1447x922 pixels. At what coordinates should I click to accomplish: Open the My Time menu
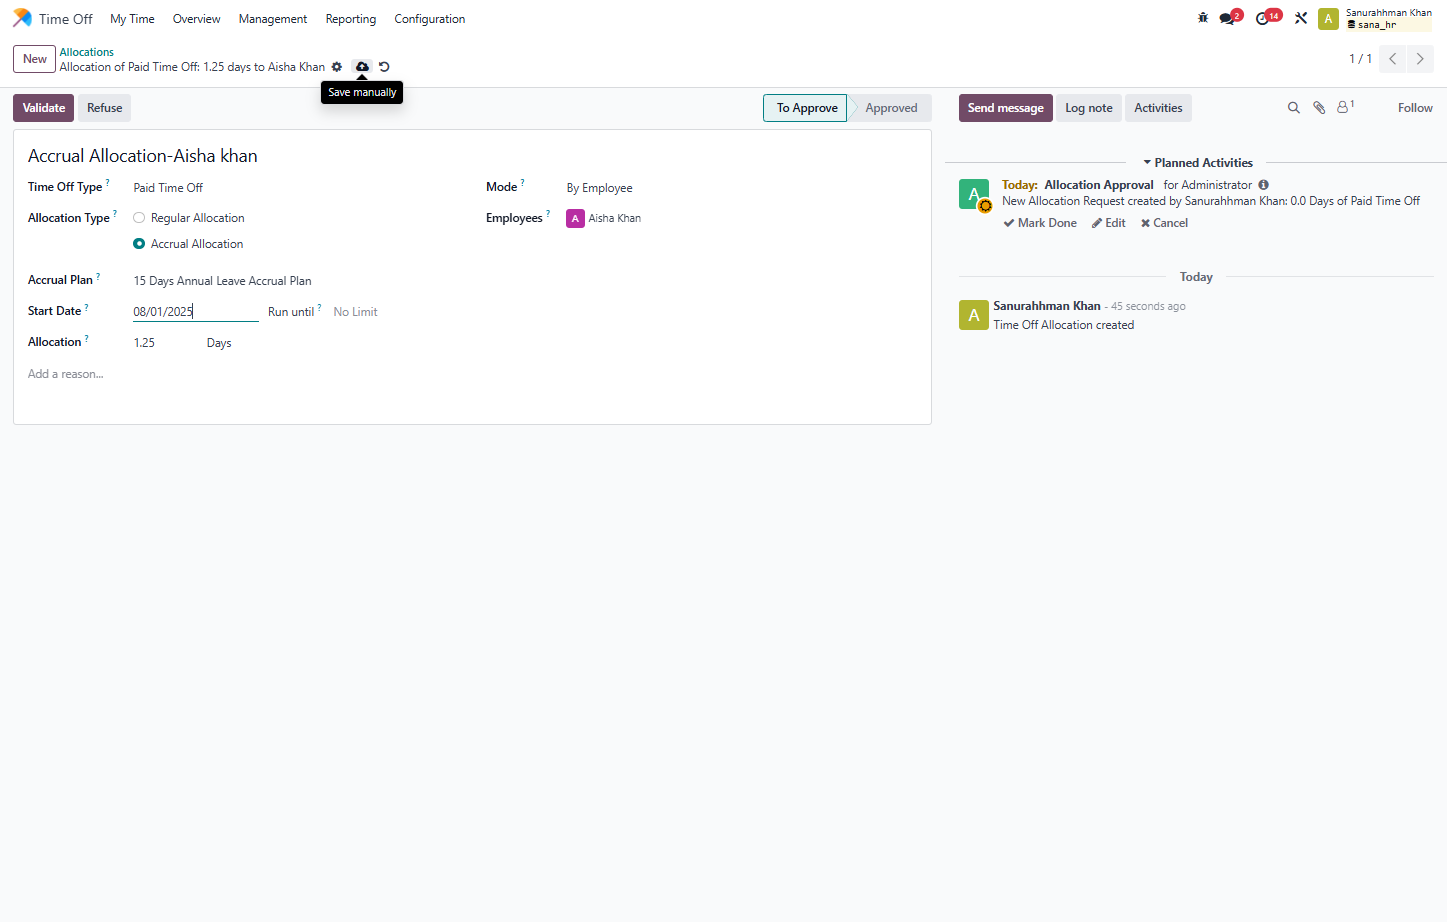(x=132, y=19)
